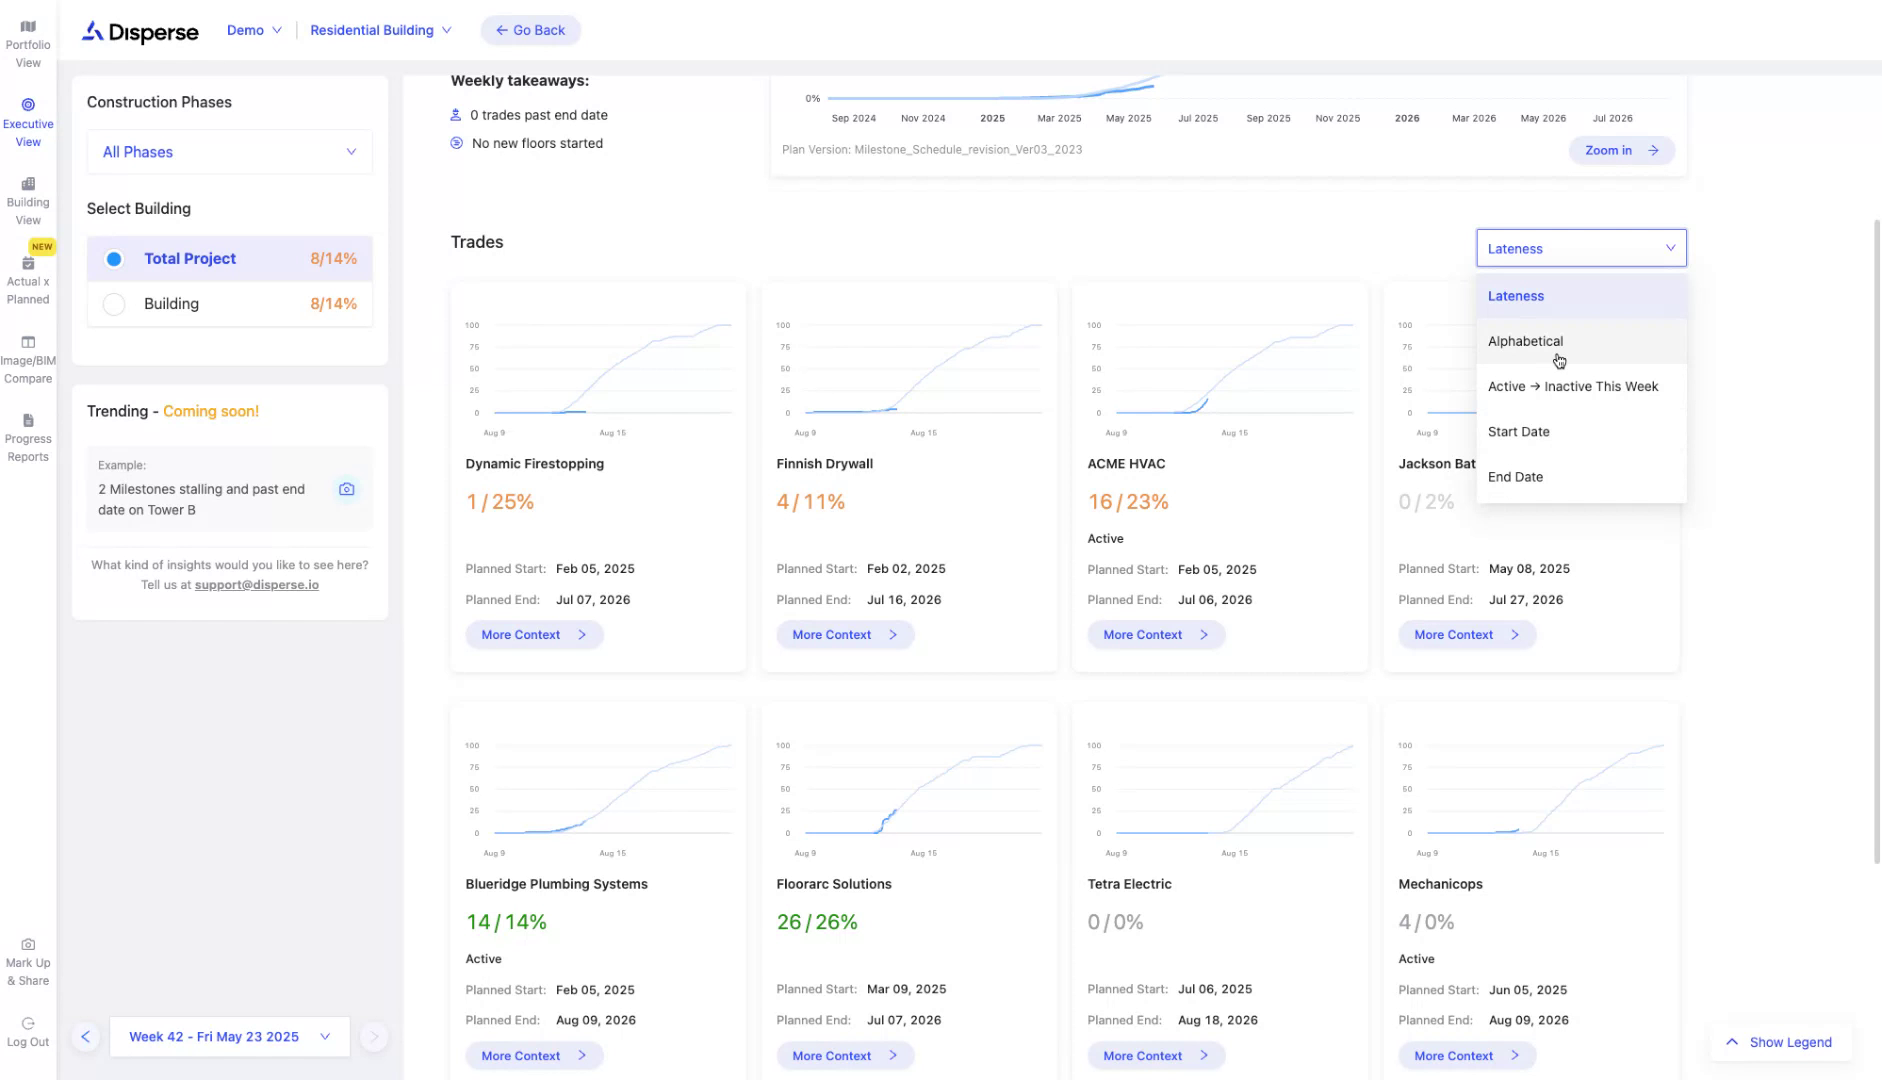This screenshot has width=1882, height=1080.
Task: Click the support@disperse.io email link
Action: 256,585
